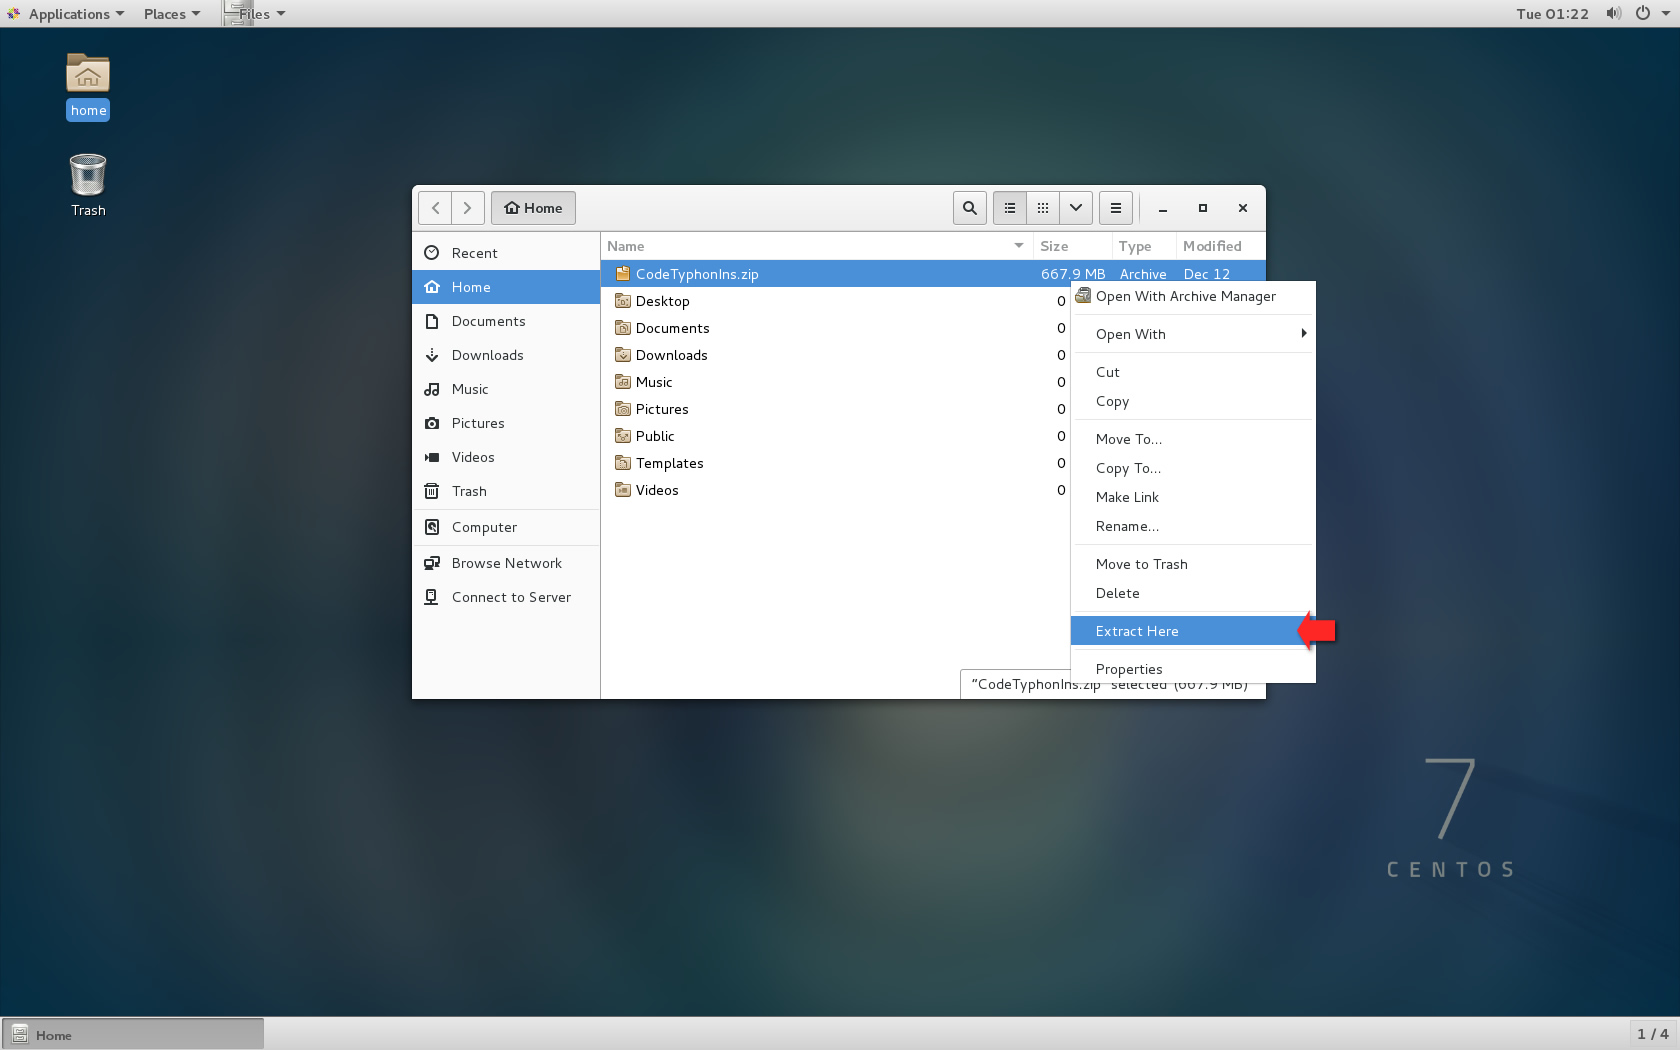Select the Videos folder in file list

click(836, 490)
